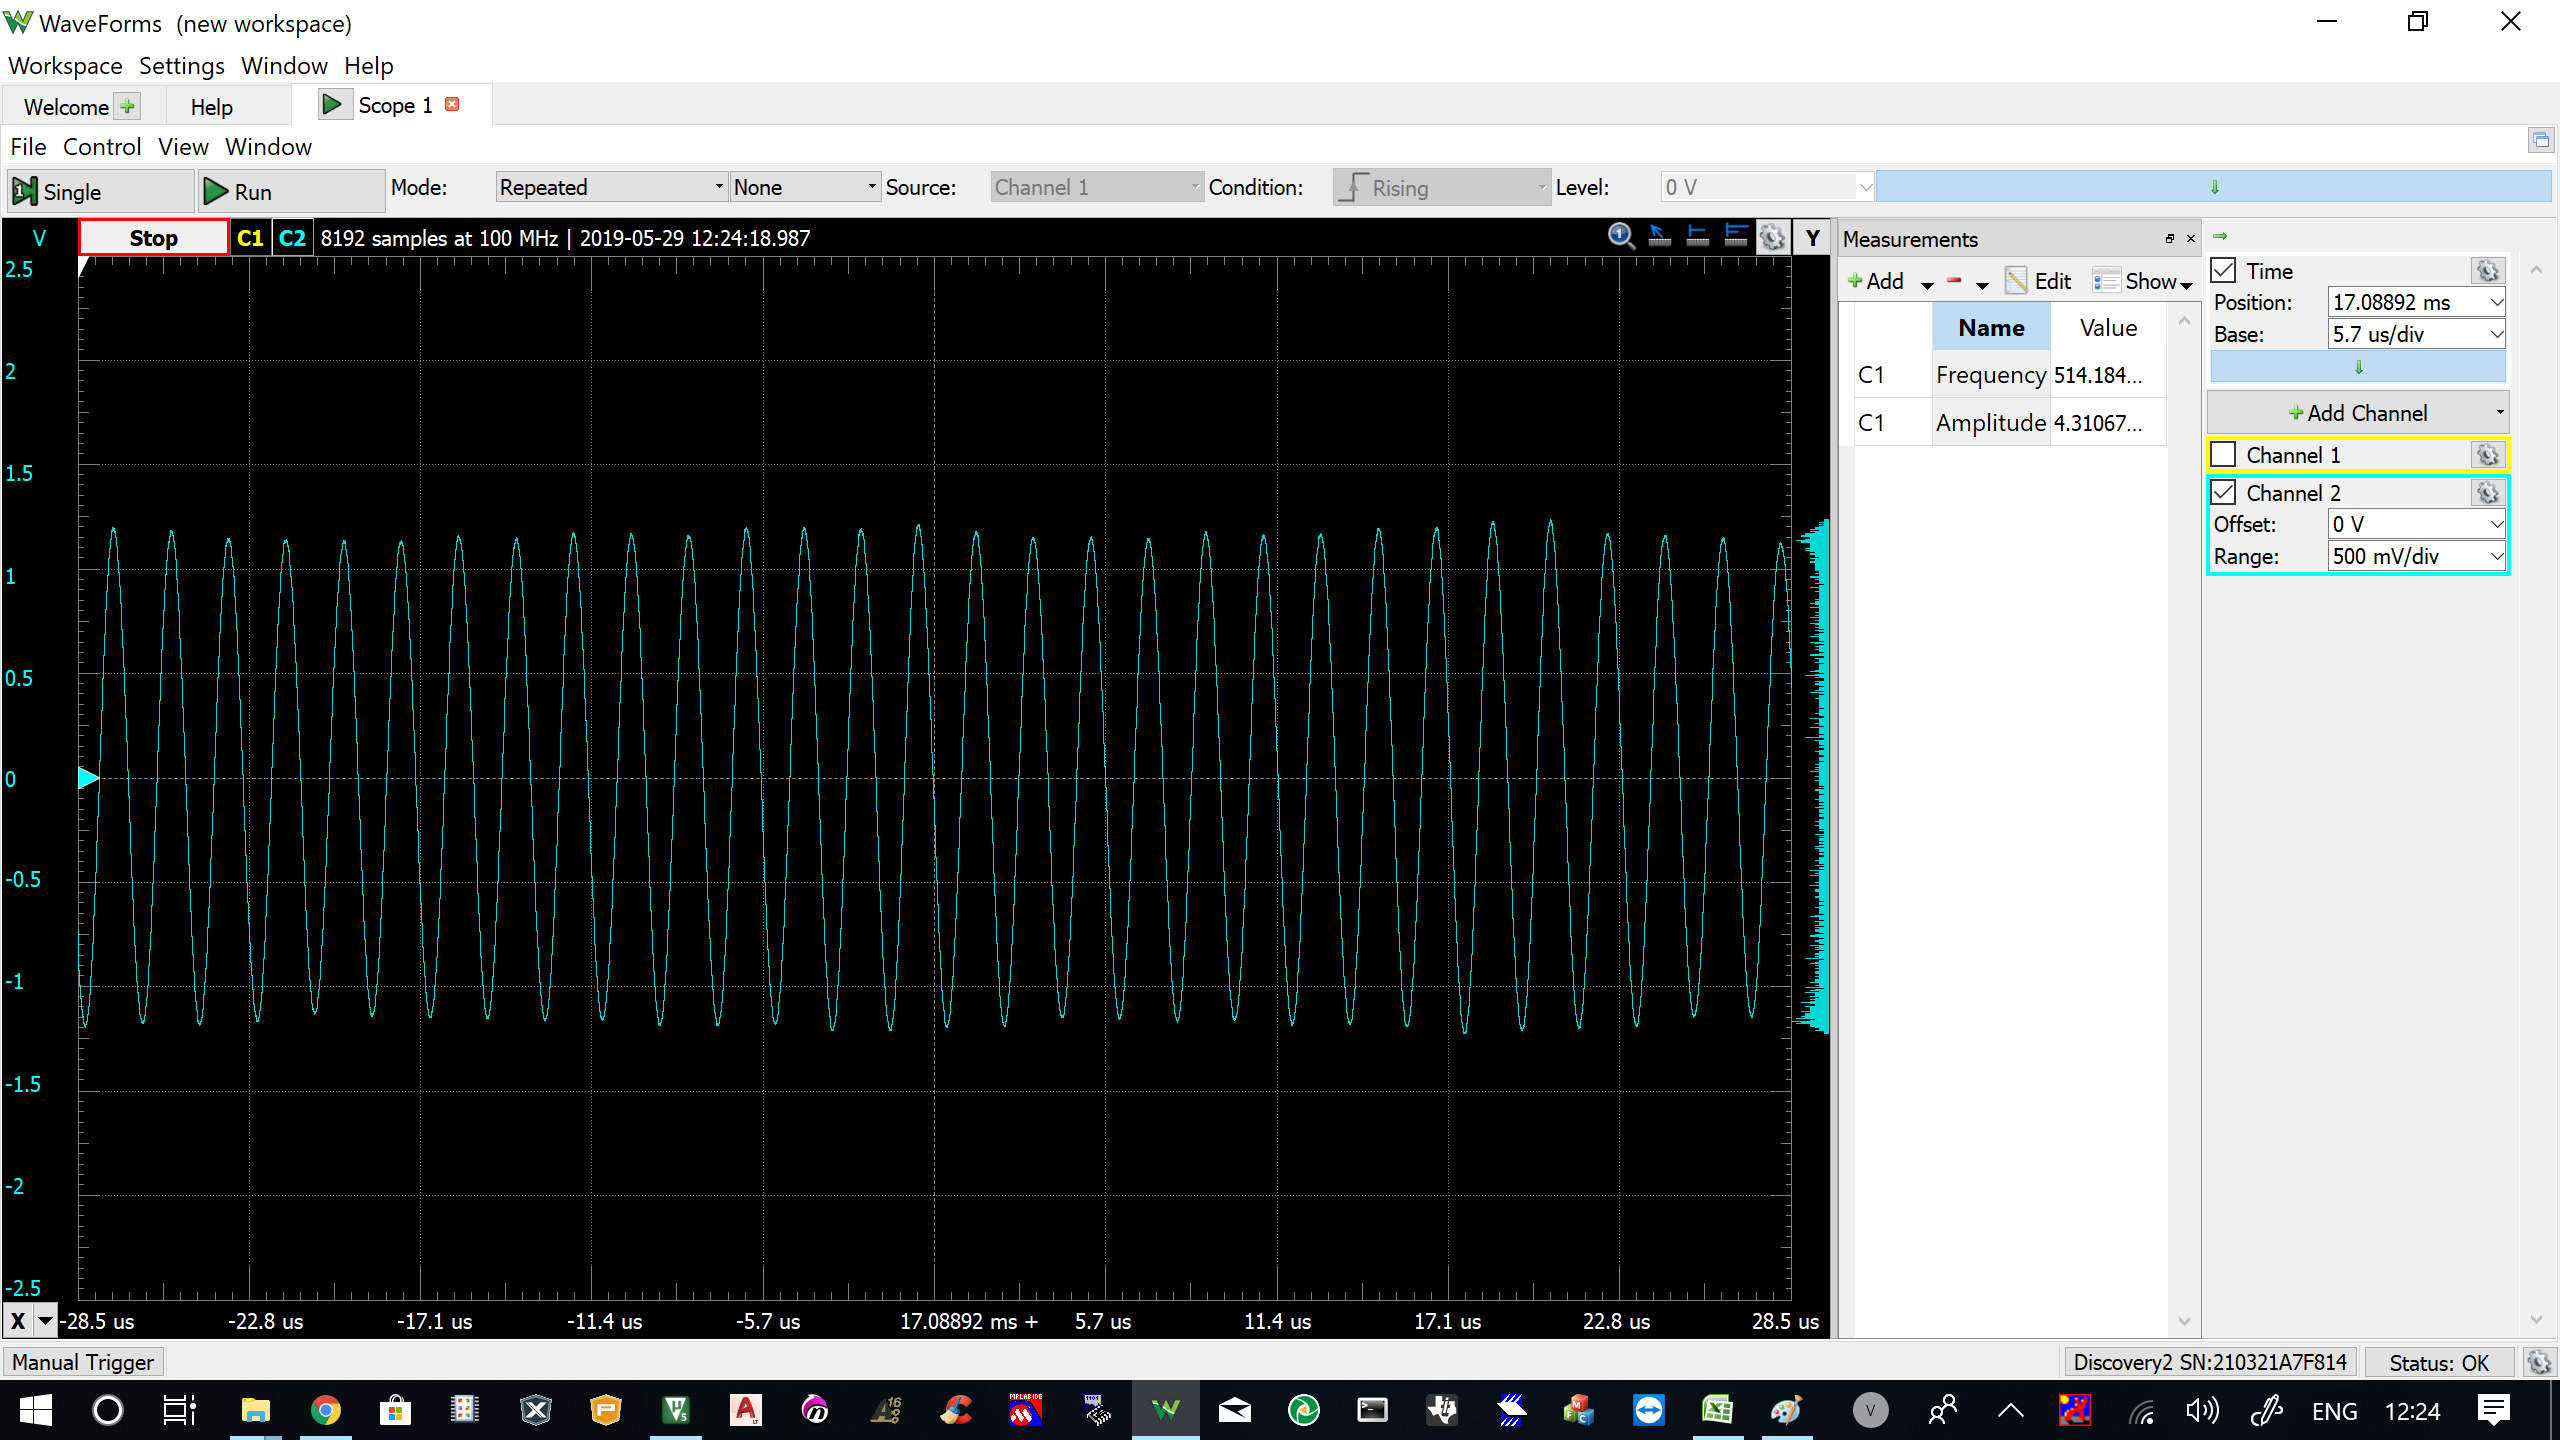Click the C1 channel indicator
Image resolution: width=2560 pixels, height=1440 pixels.
[250, 238]
